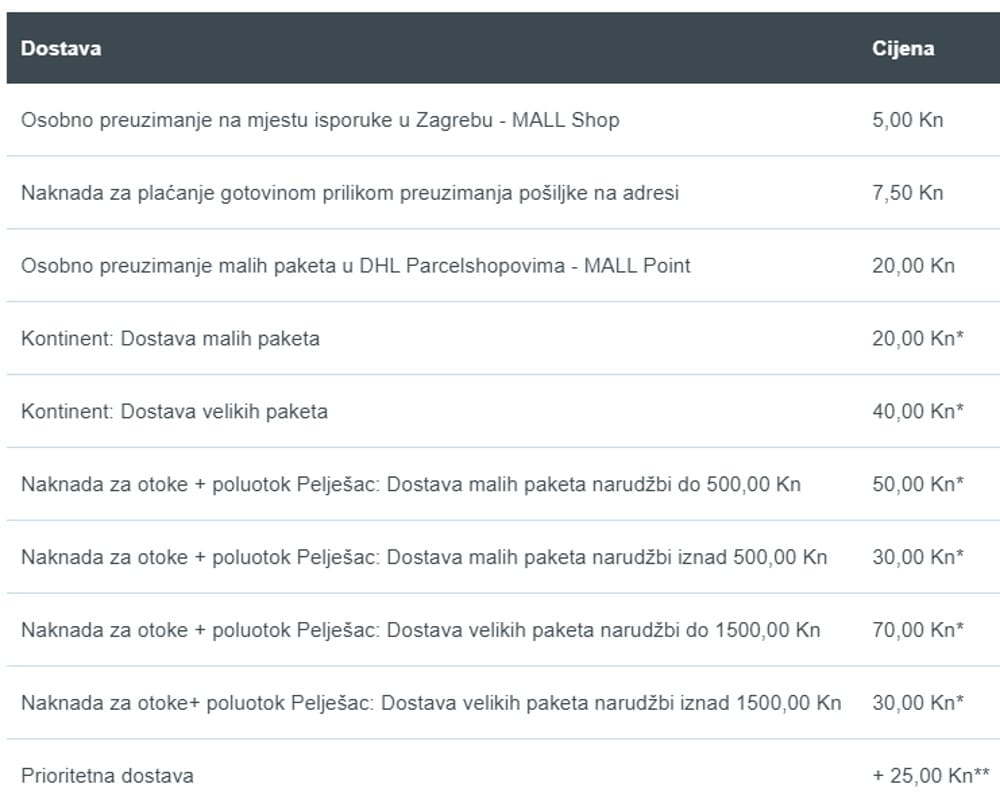Select the MALL Shop Zagreb pickup row text

point(320,120)
